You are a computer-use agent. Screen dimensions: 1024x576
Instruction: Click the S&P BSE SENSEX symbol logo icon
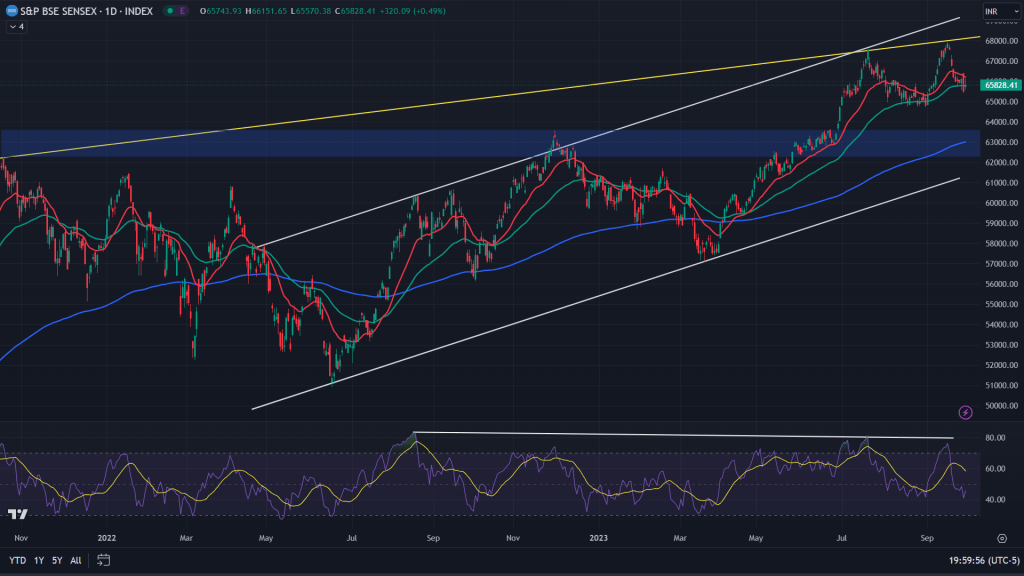pyautogui.click(x=13, y=11)
